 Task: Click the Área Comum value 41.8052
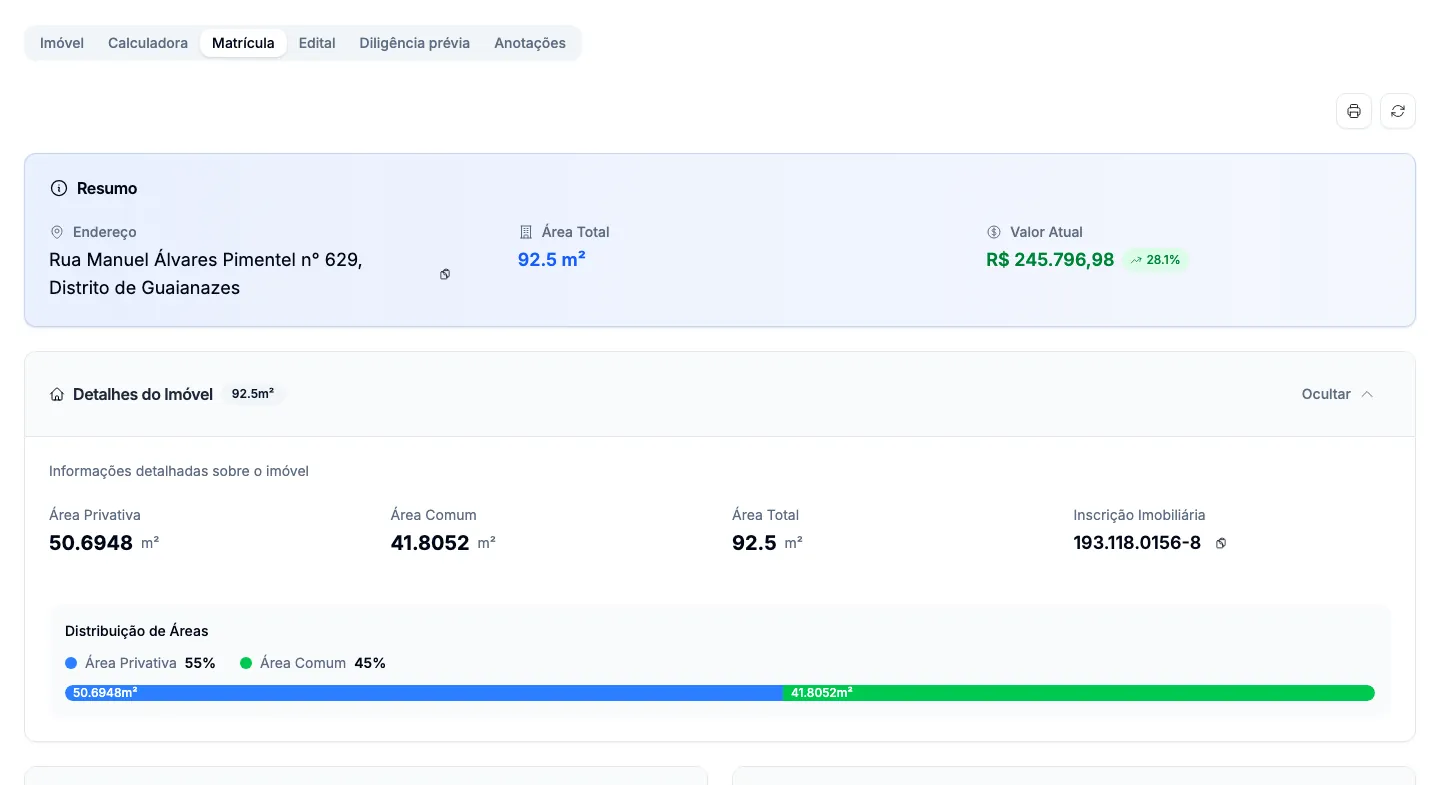(430, 544)
